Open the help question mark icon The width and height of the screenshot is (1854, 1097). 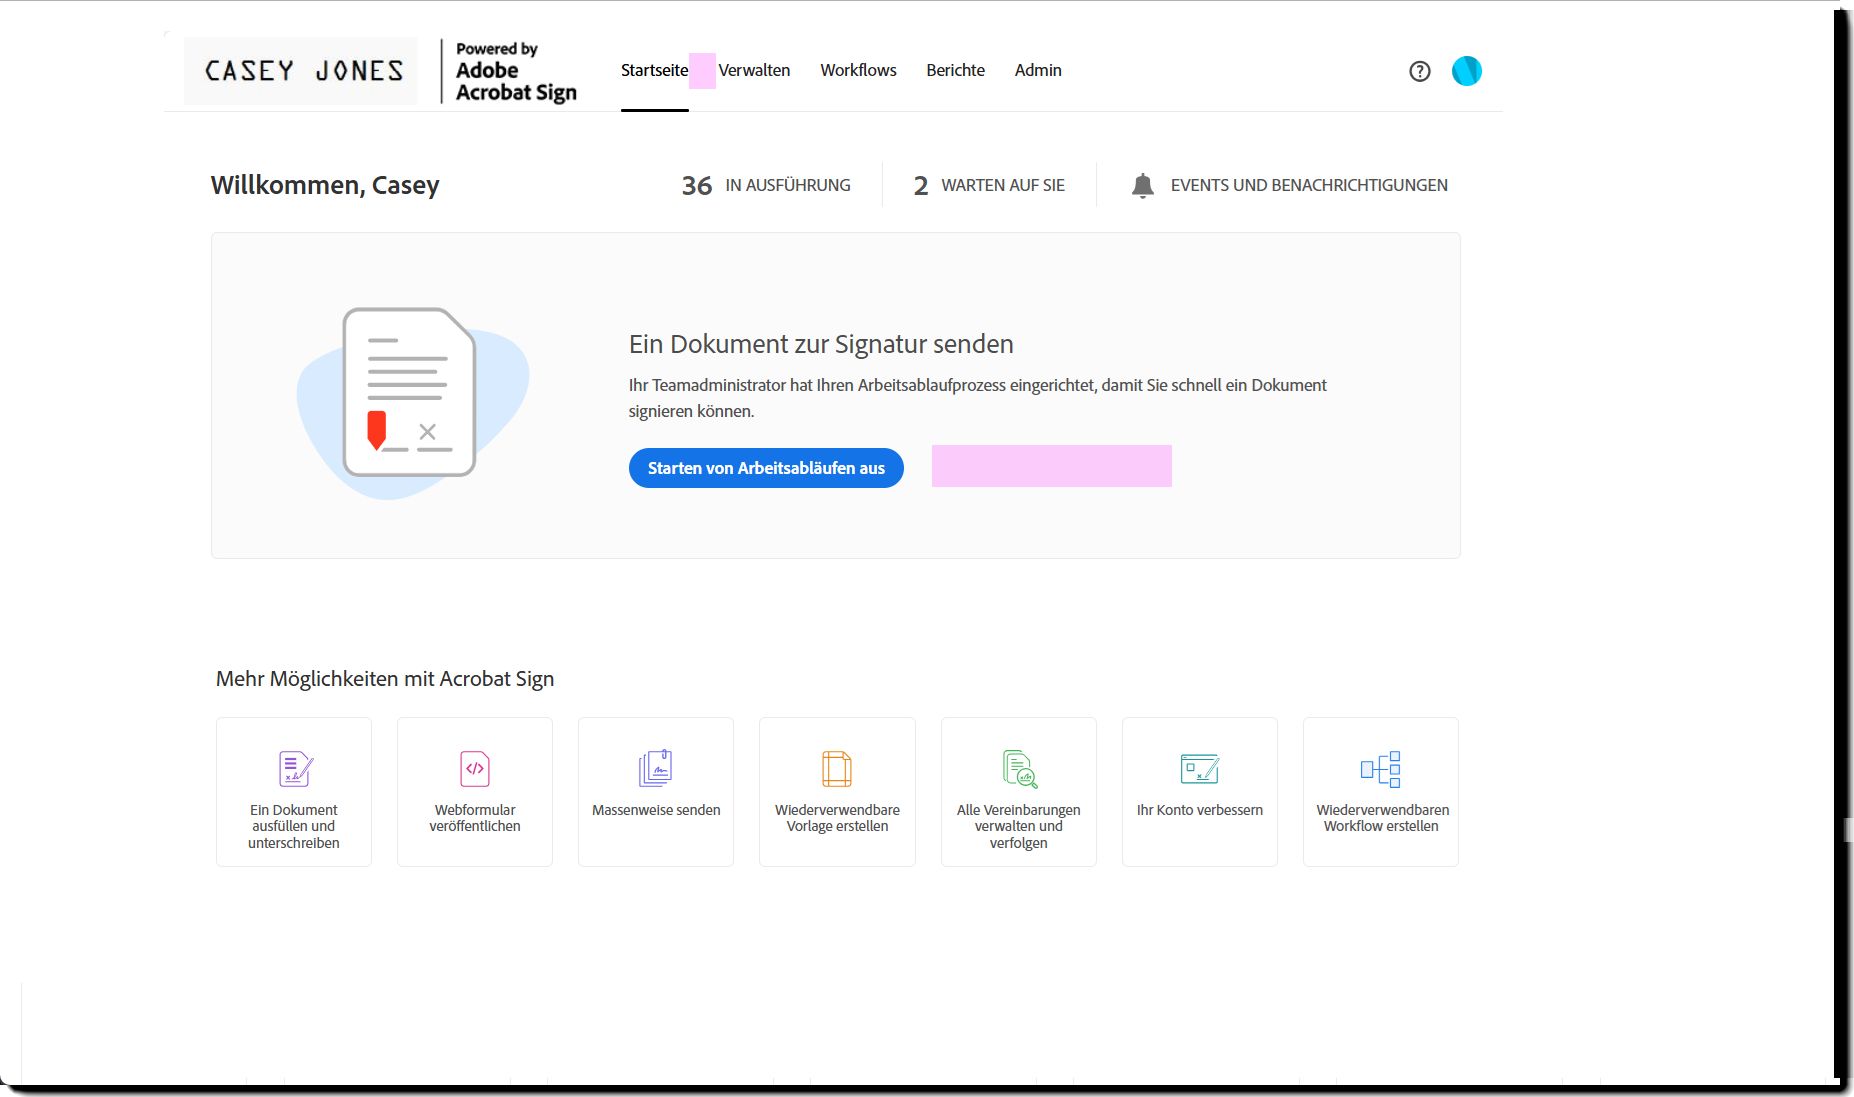[1419, 71]
